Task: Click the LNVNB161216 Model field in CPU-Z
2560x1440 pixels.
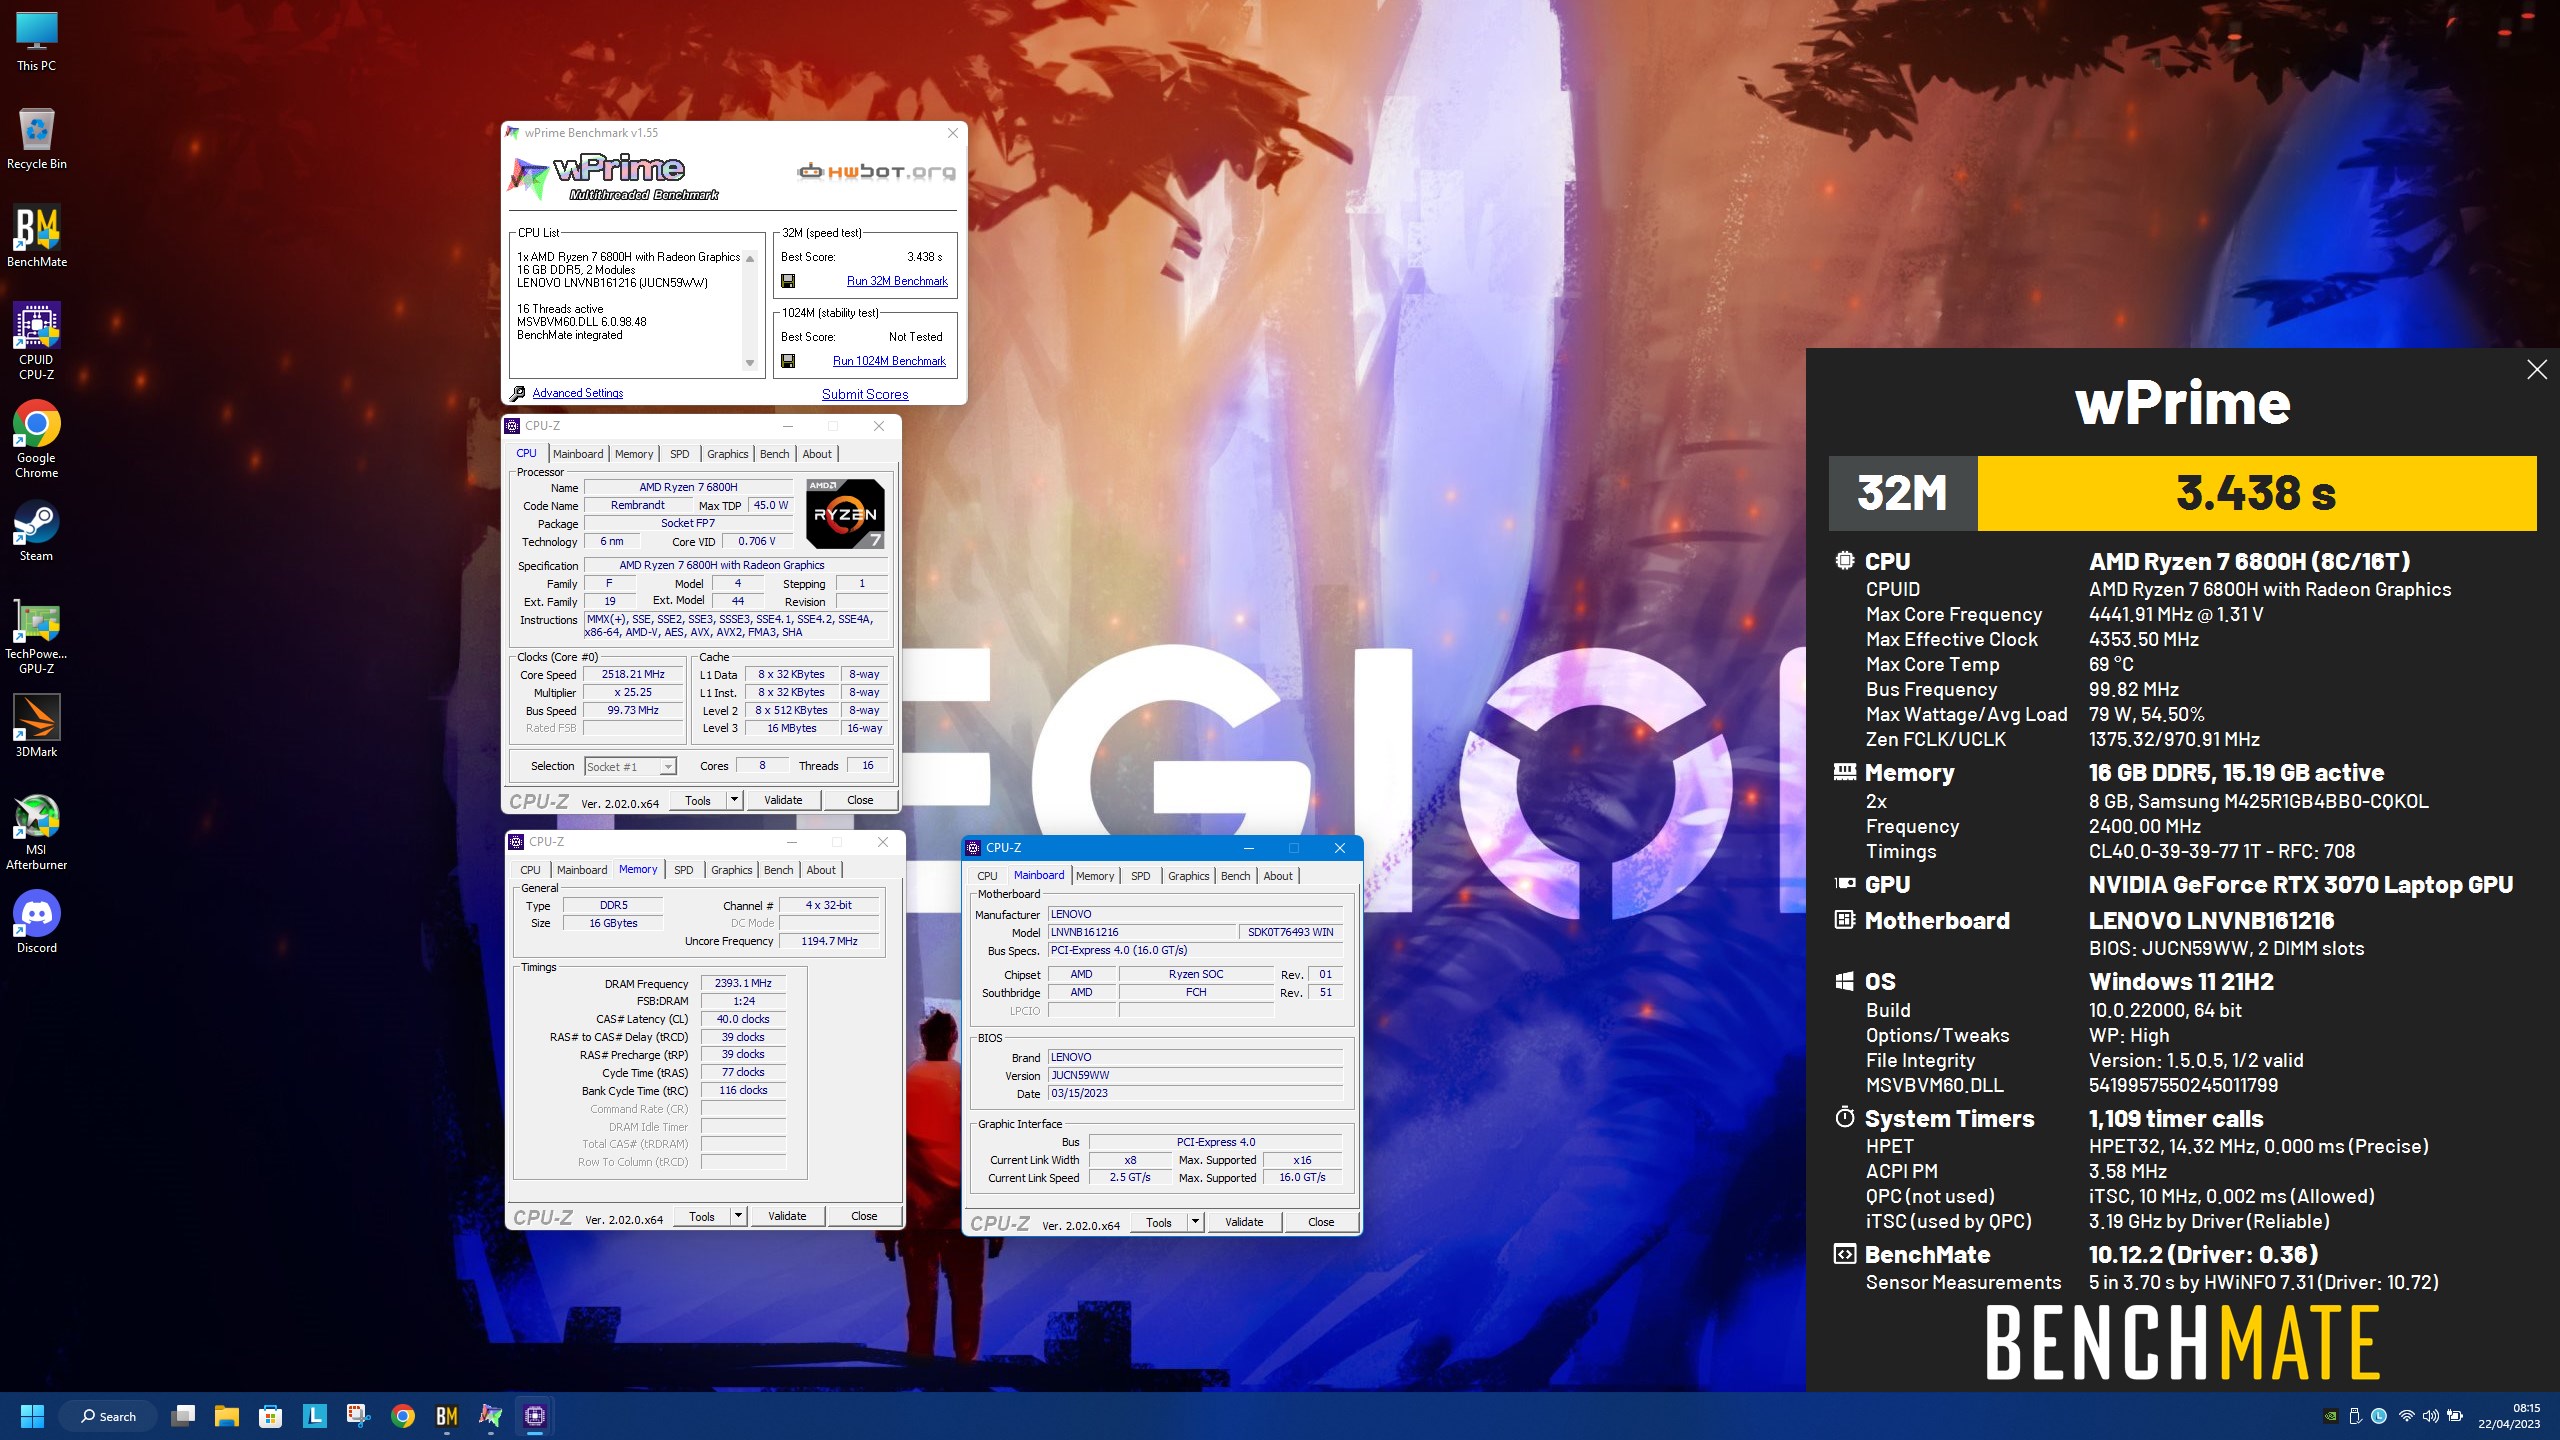Action: pos(1141,932)
